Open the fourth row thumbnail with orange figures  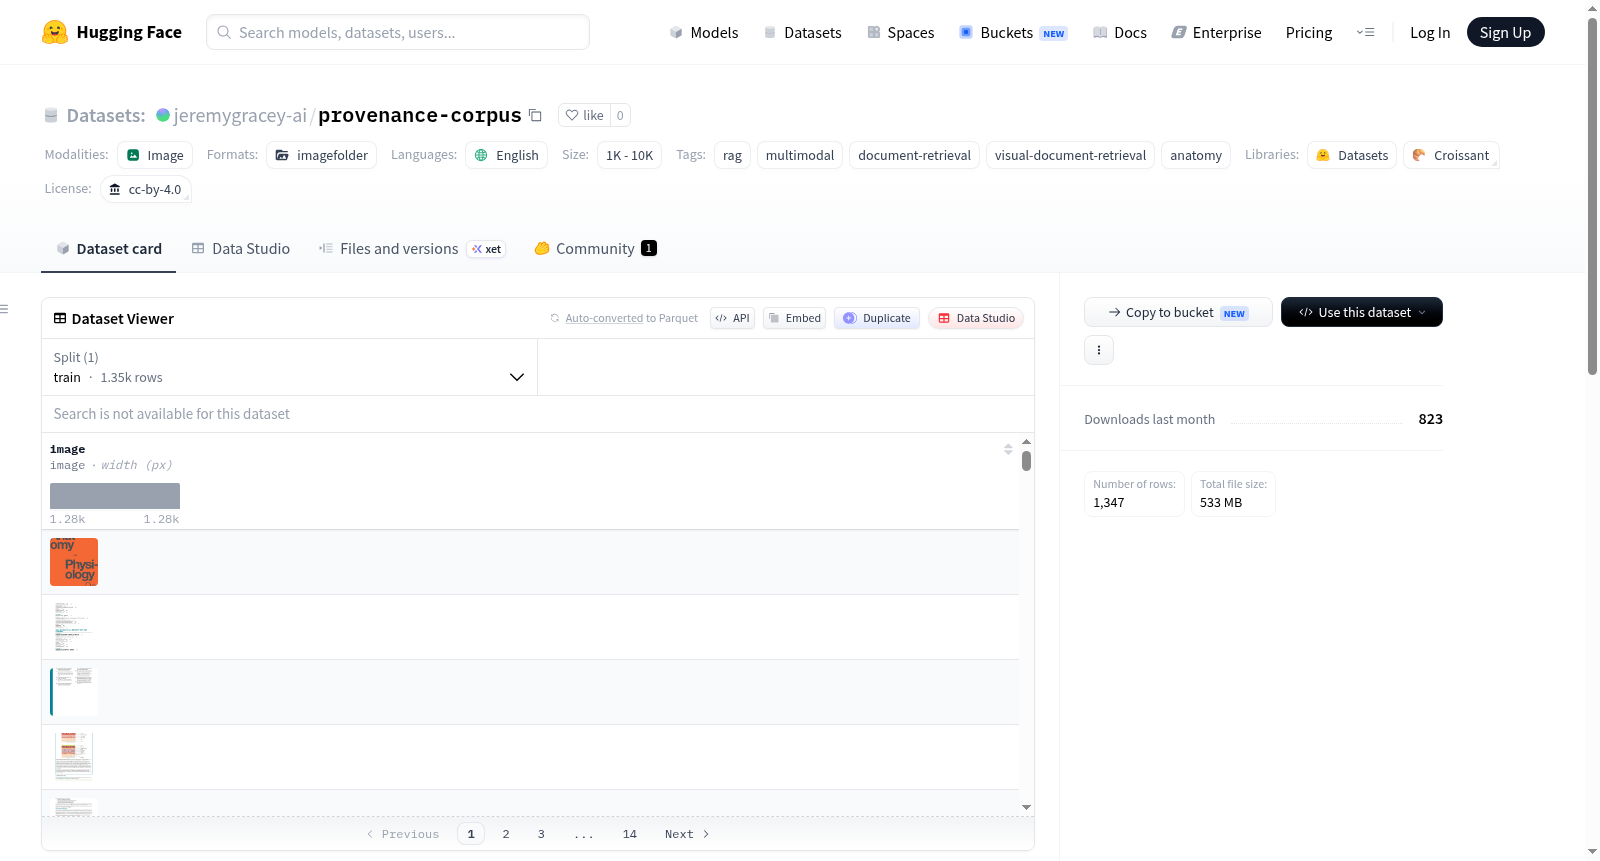coord(74,757)
